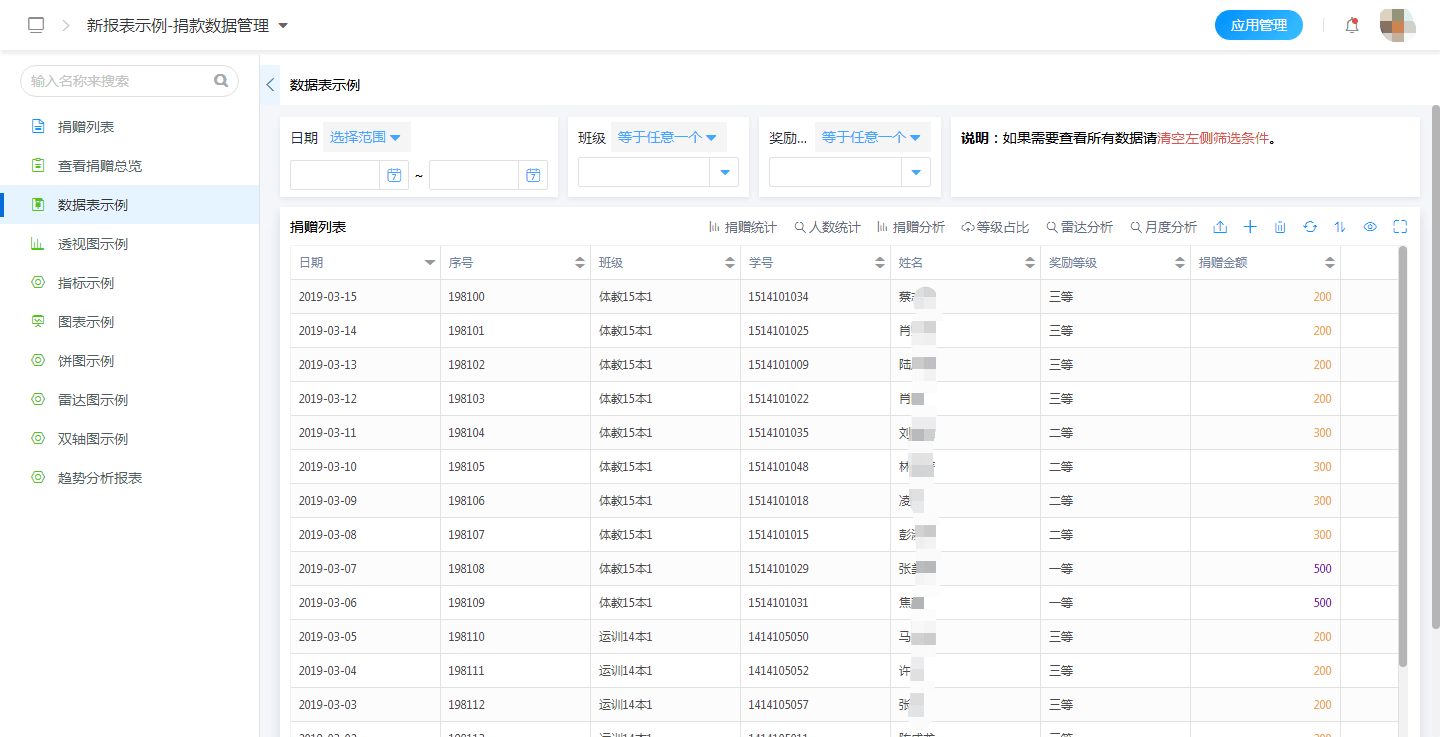Open 图表示例 in sidebar
This screenshot has height=737, width=1440.
pos(130,322)
